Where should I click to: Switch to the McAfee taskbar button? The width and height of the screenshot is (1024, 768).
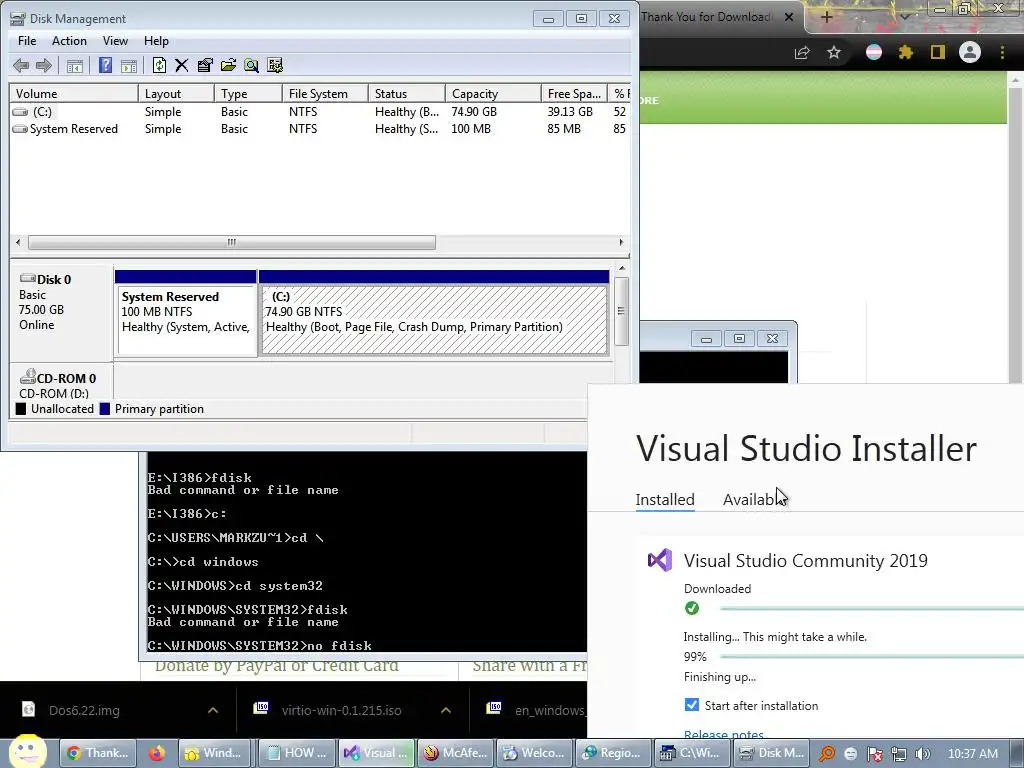tap(456, 753)
